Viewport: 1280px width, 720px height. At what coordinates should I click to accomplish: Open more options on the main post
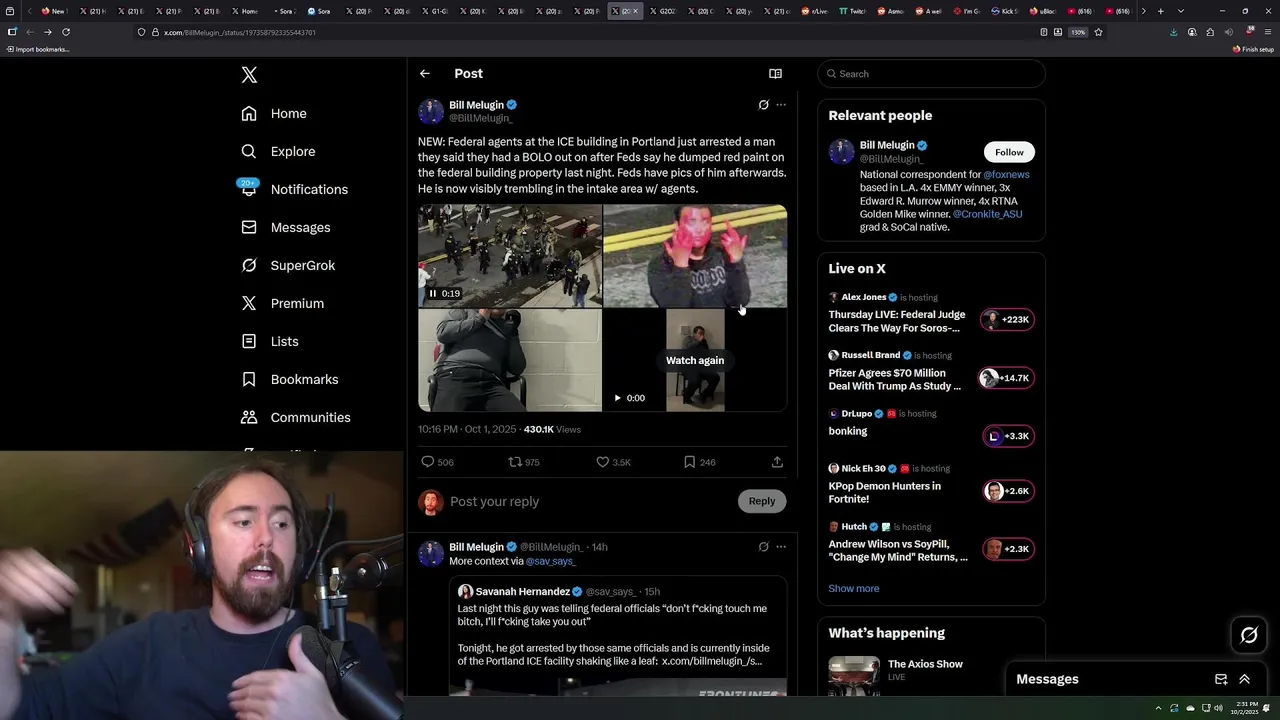781,104
